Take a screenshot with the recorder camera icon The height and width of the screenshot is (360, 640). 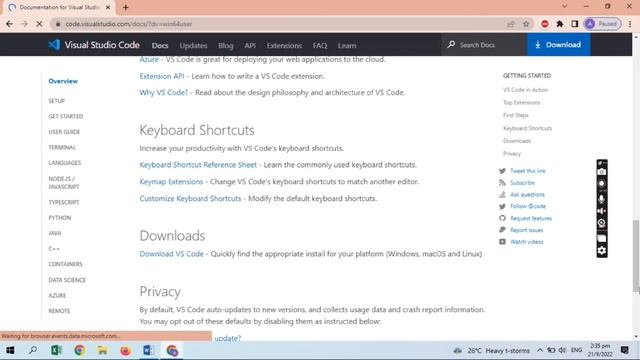(602, 172)
